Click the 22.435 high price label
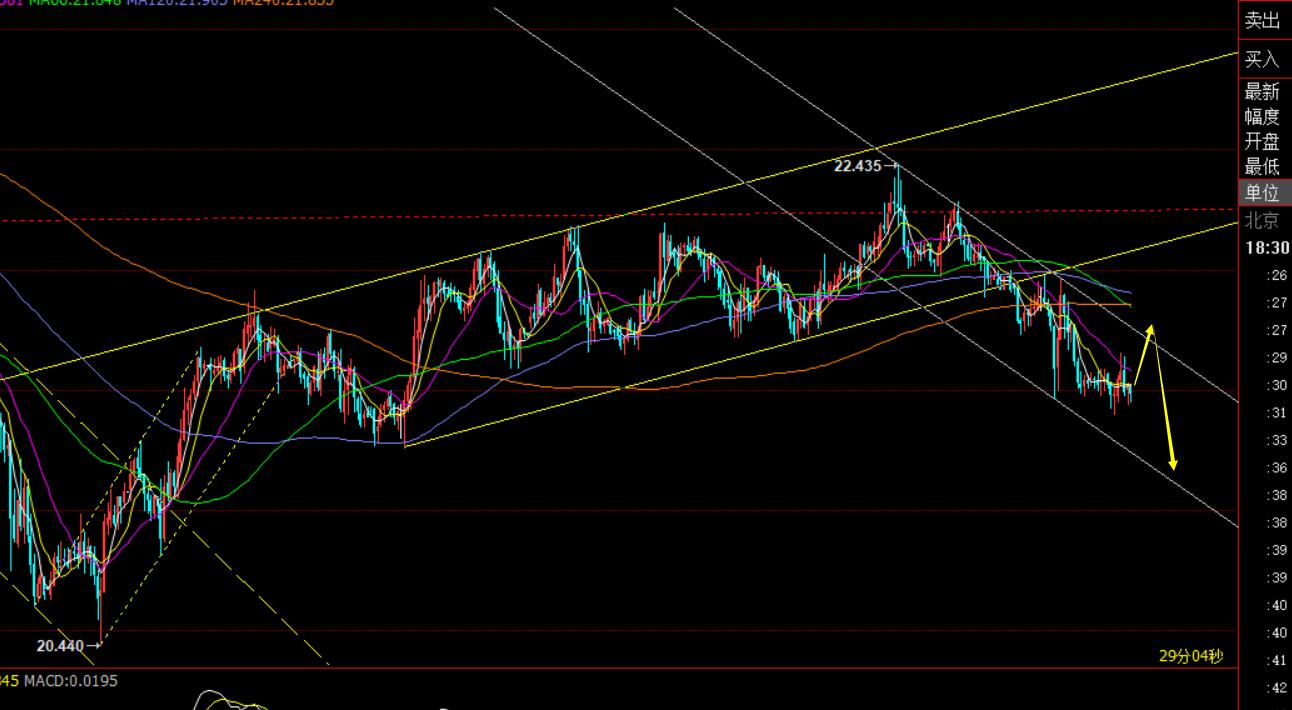1292x710 pixels. click(x=858, y=166)
